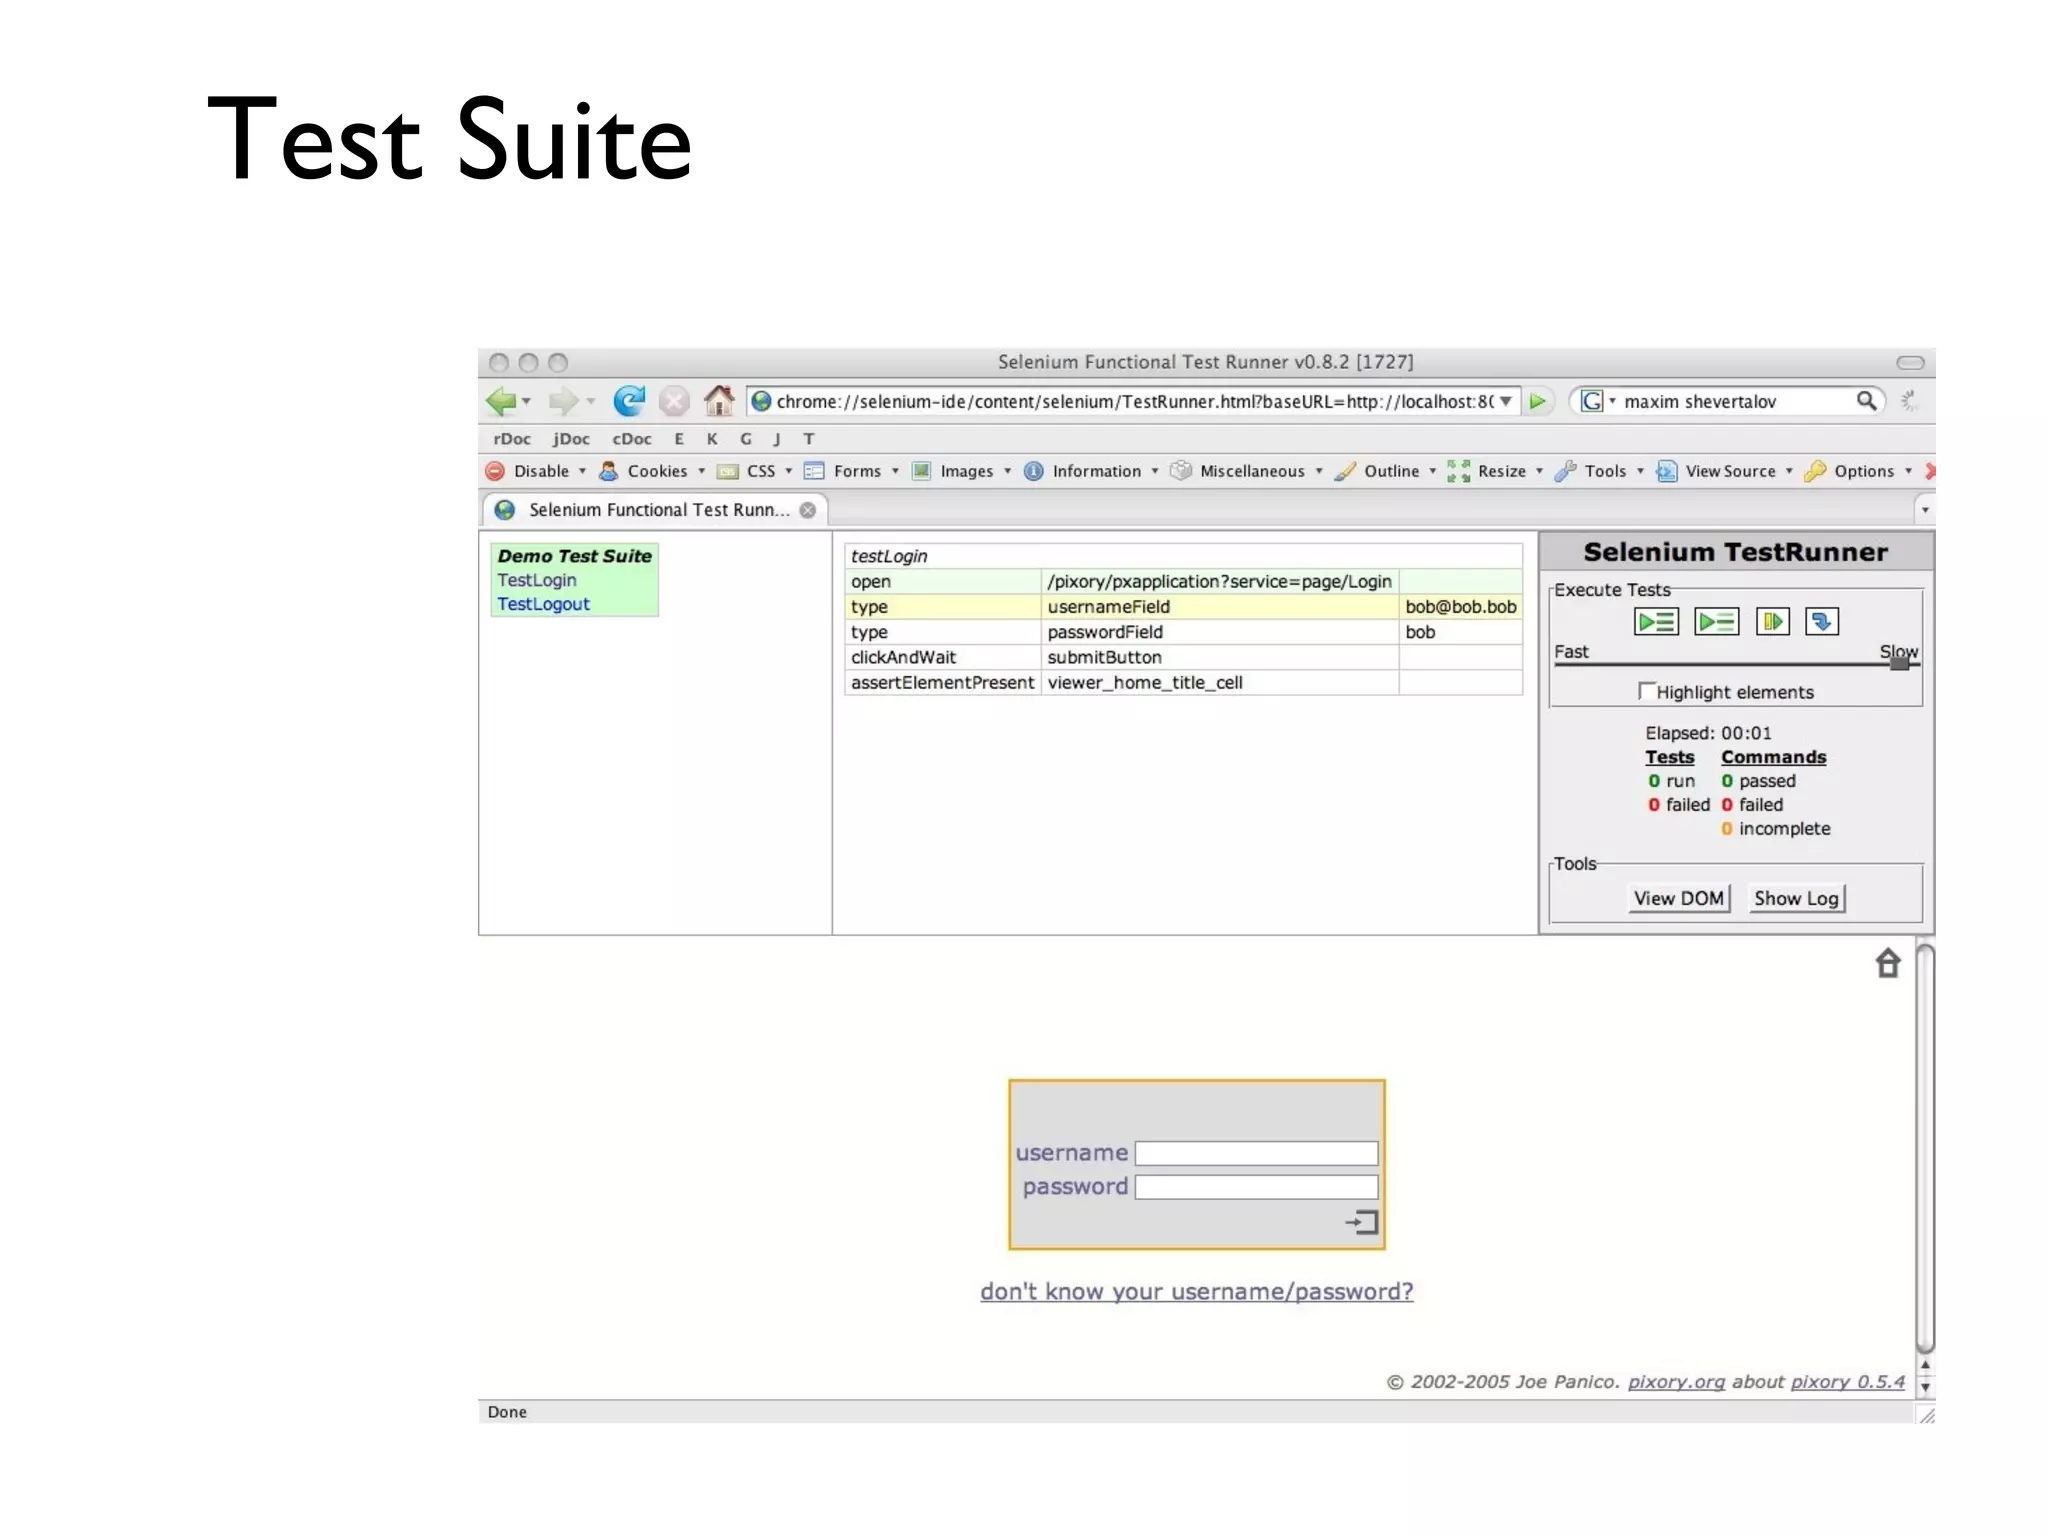This screenshot has width=2048, height=1536.
Task: Click into the username input field
Action: coord(1256,1153)
